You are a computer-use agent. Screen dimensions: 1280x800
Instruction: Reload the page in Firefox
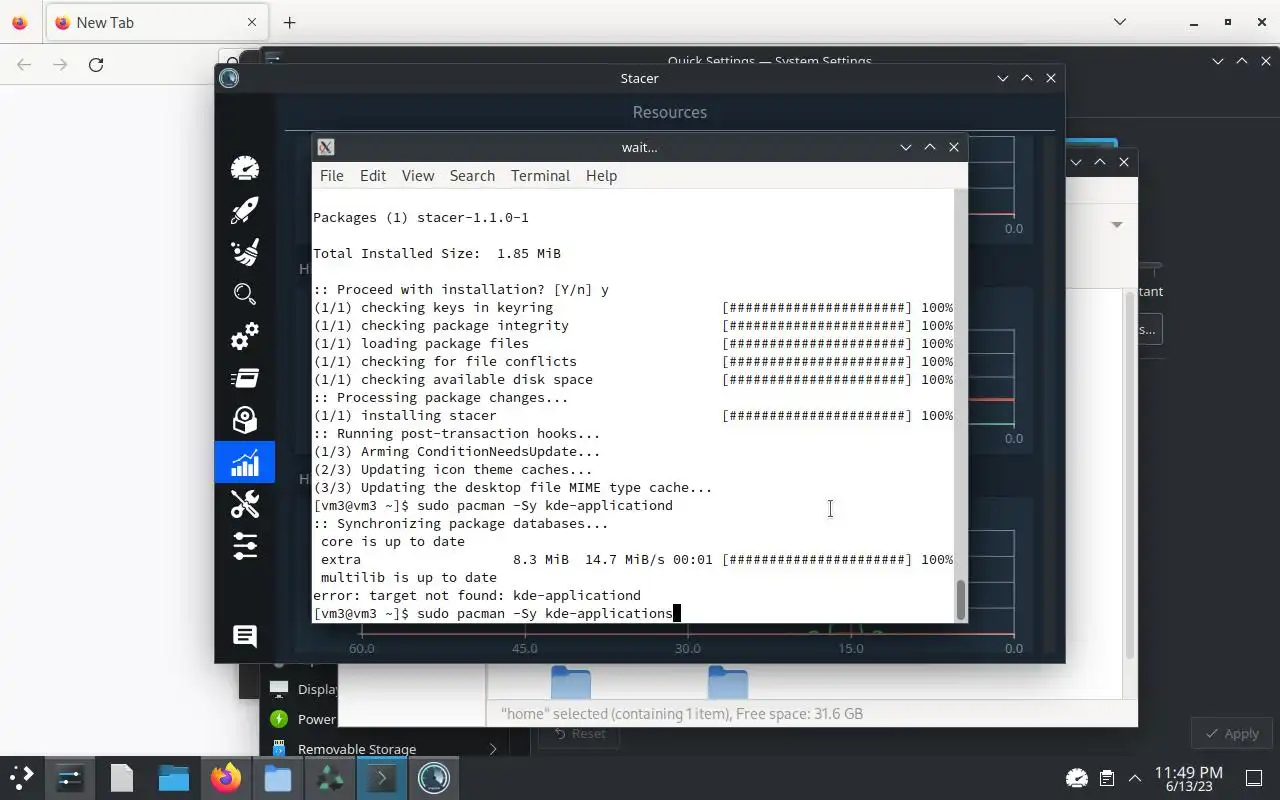(x=96, y=64)
